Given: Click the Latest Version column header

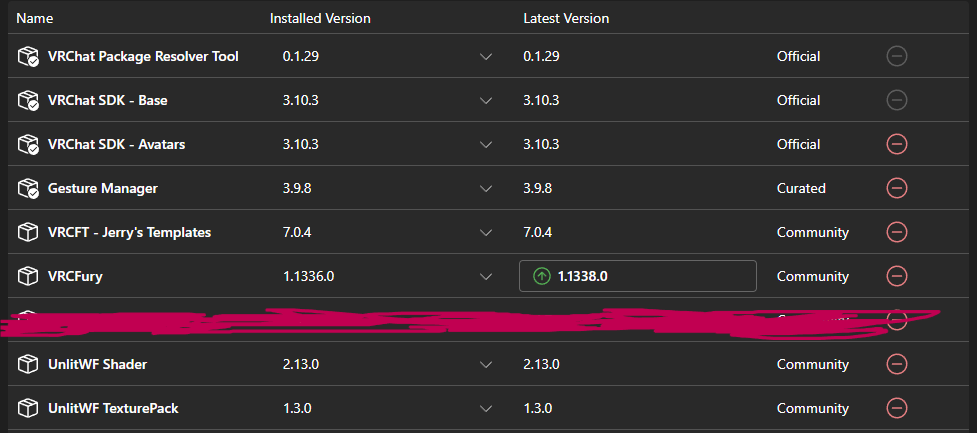Looking at the screenshot, I should pyautogui.click(x=566, y=19).
